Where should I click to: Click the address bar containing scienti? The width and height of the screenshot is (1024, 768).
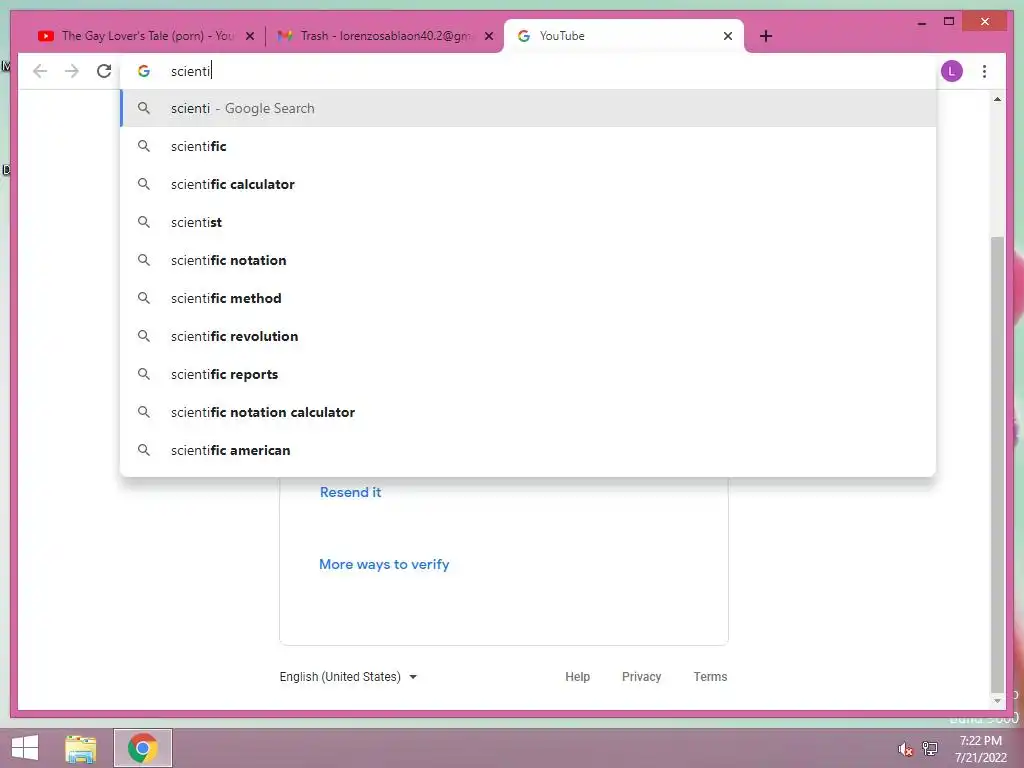(528, 71)
